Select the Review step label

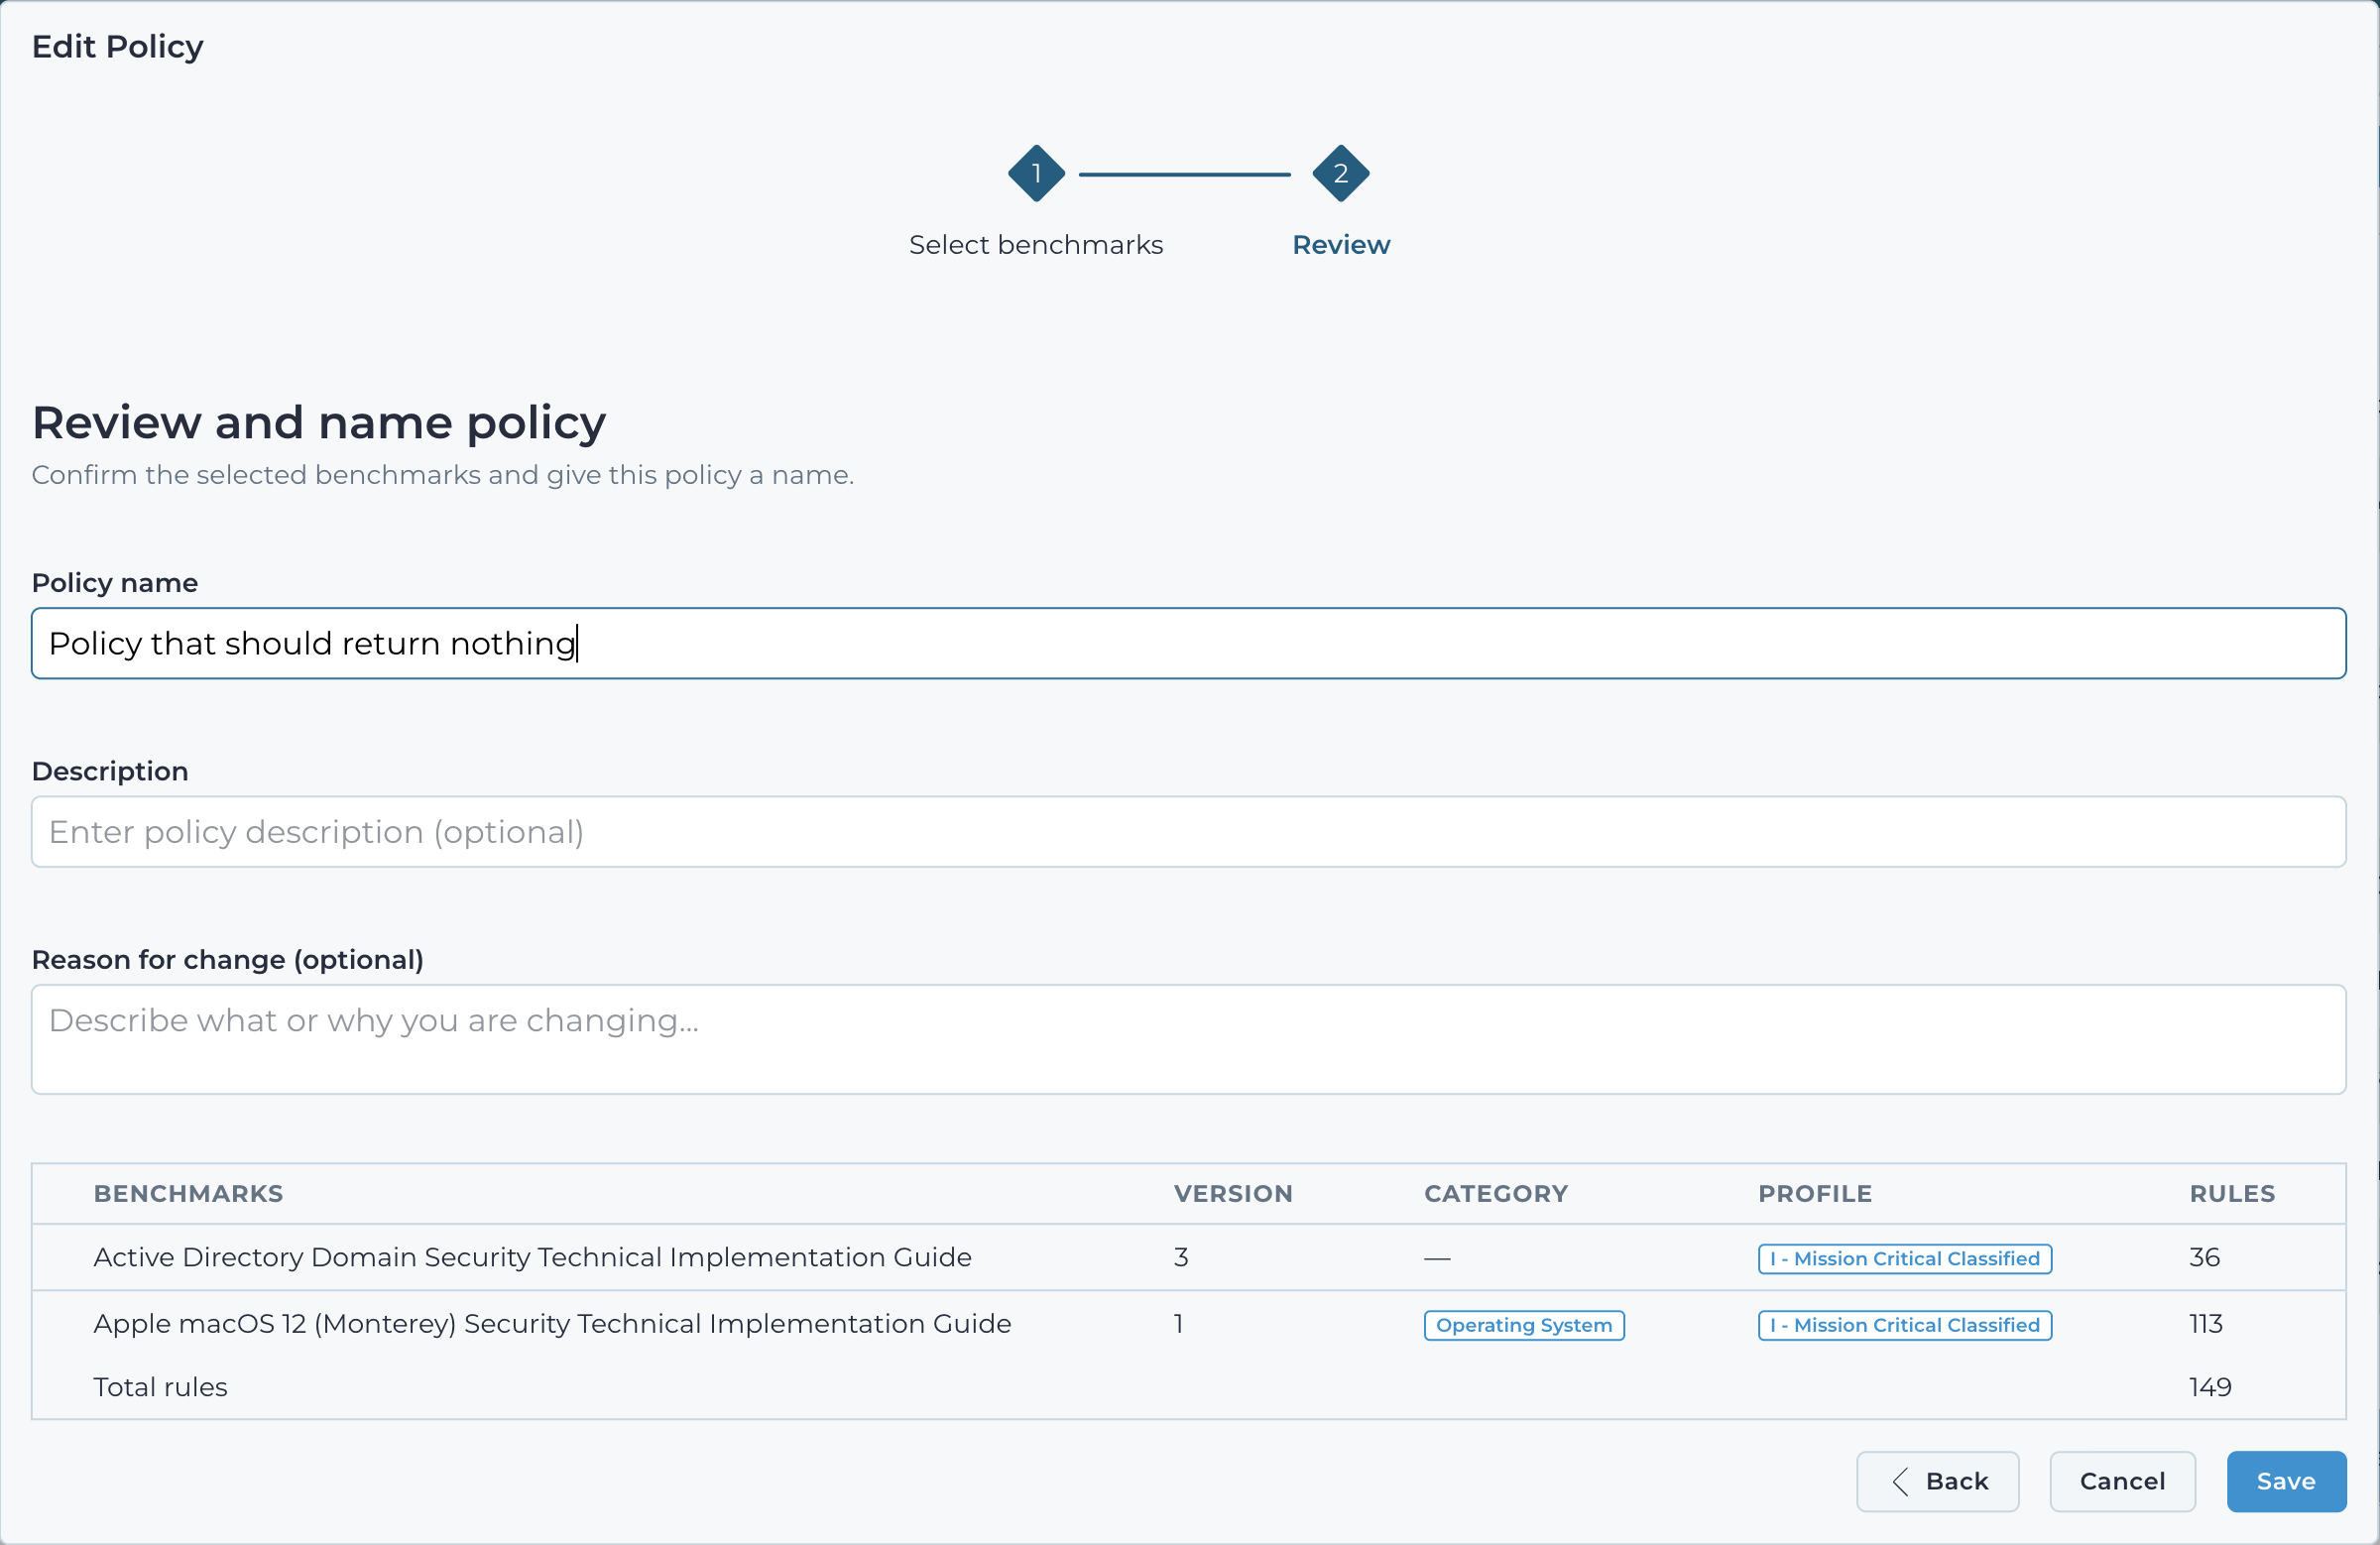1340,245
